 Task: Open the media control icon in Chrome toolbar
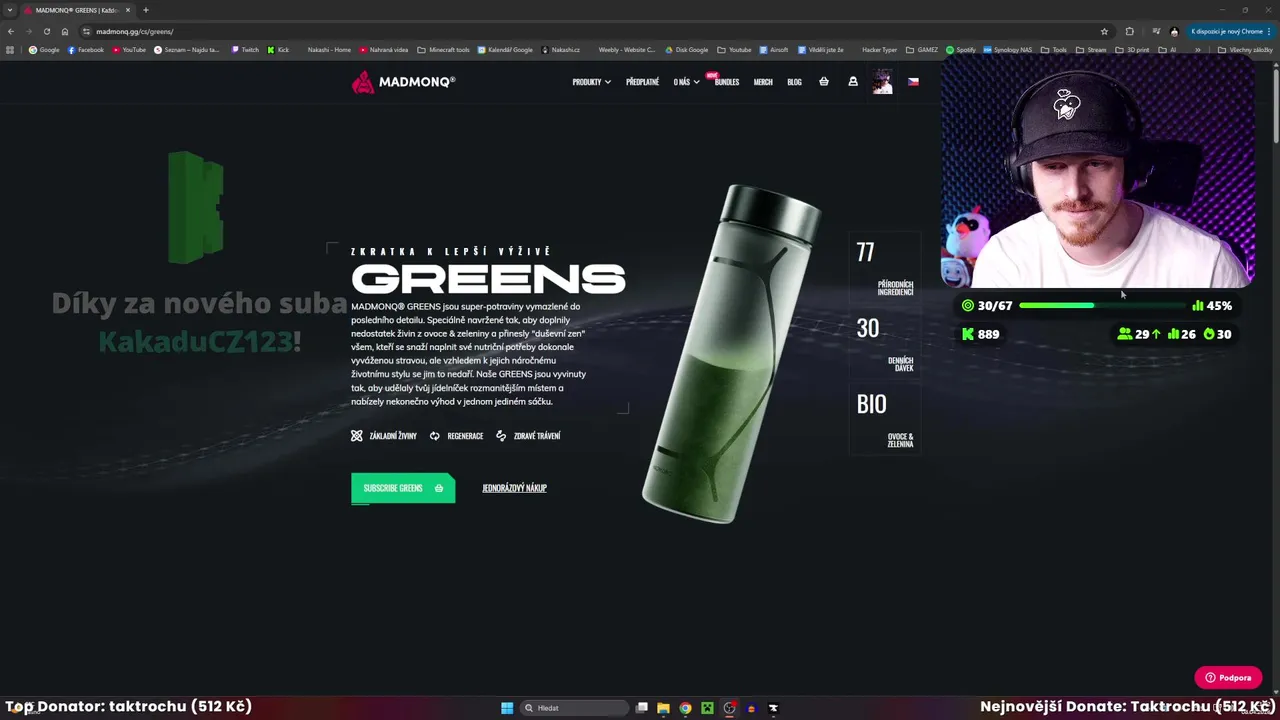coord(1156,31)
